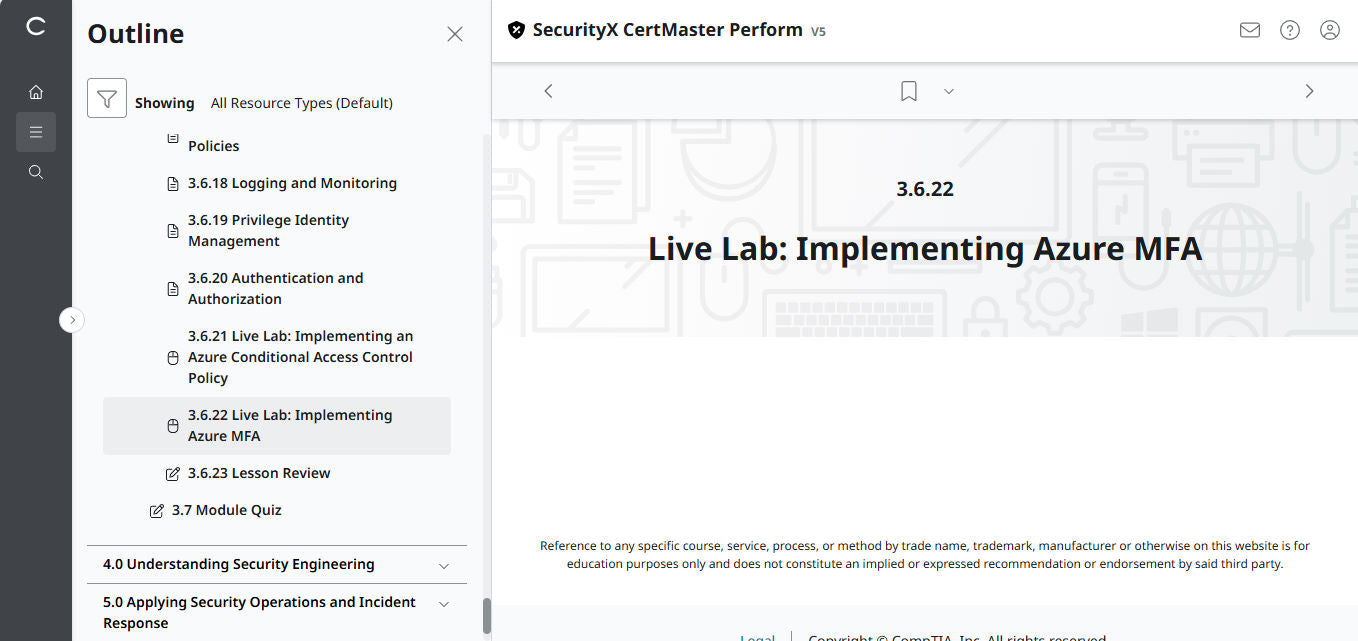
Task: Navigate to the previous lesson page
Action: point(548,90)
